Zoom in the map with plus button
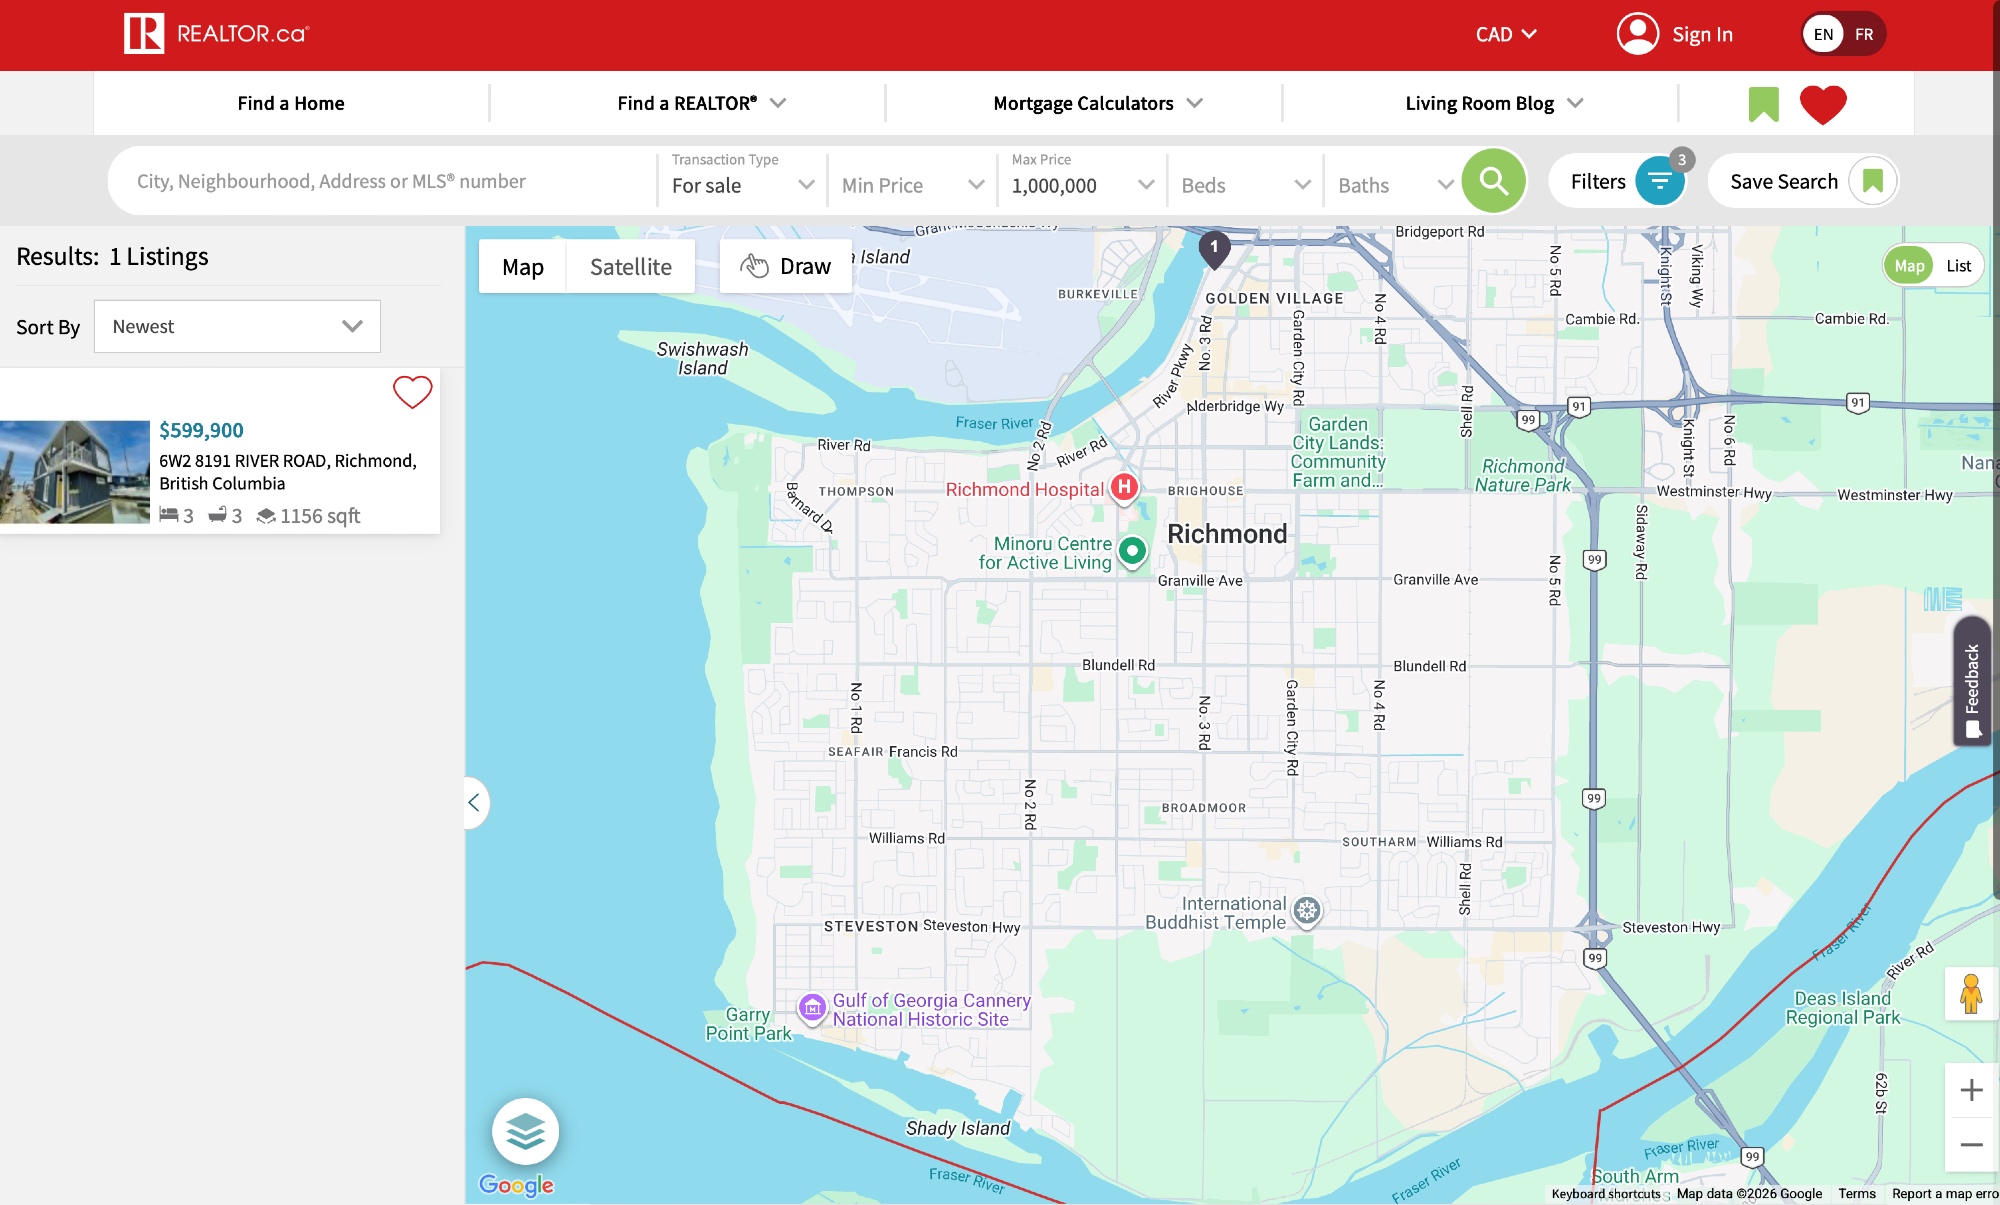2000x1205 pixels. (1971, 1090)
